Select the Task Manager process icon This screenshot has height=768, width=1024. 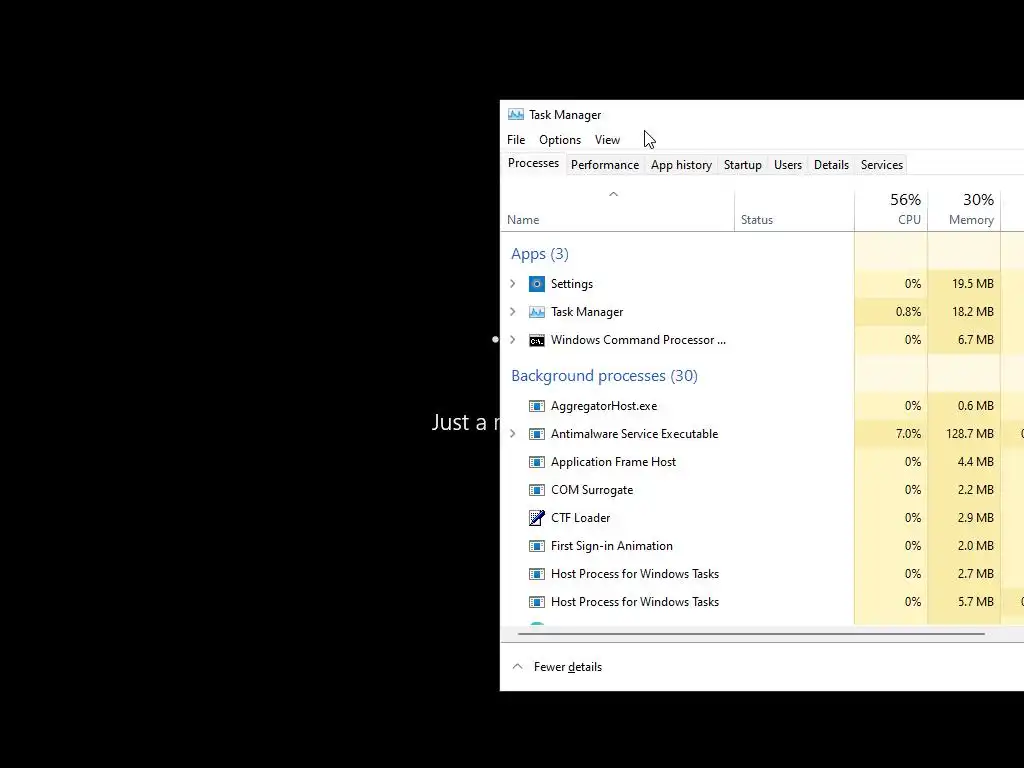pyautogui.click(x=537, y=312)
